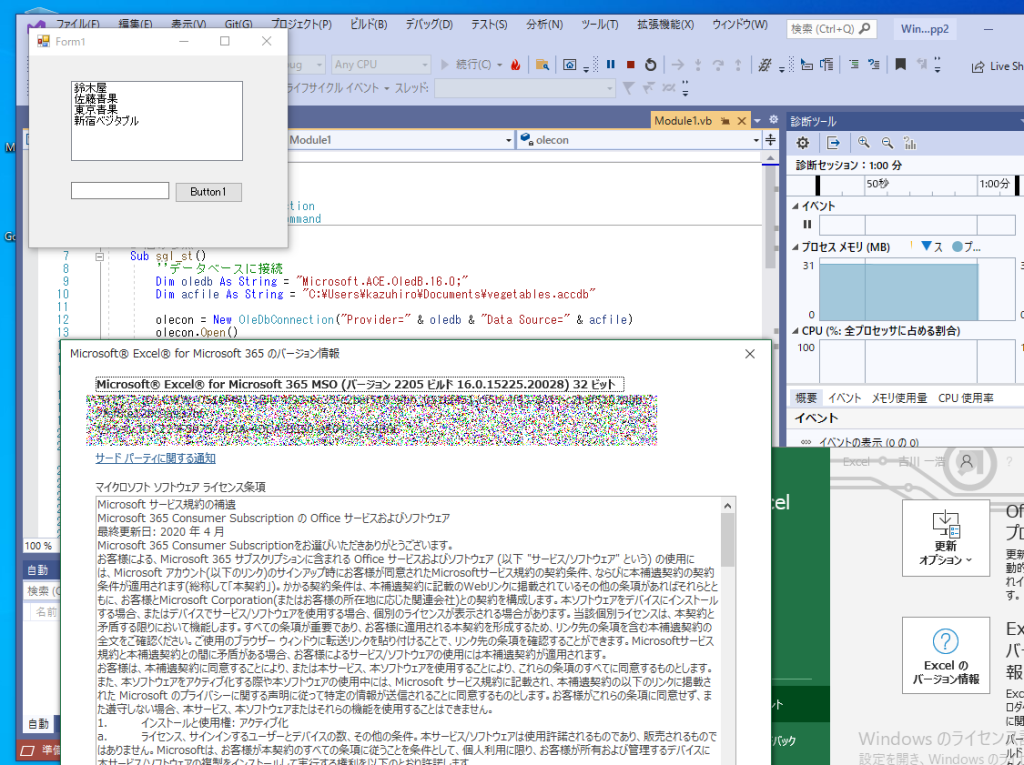This screenshot has height=765, width=1024.
Task: Open diagnostic tools settings gear icon
Action: 802,143
